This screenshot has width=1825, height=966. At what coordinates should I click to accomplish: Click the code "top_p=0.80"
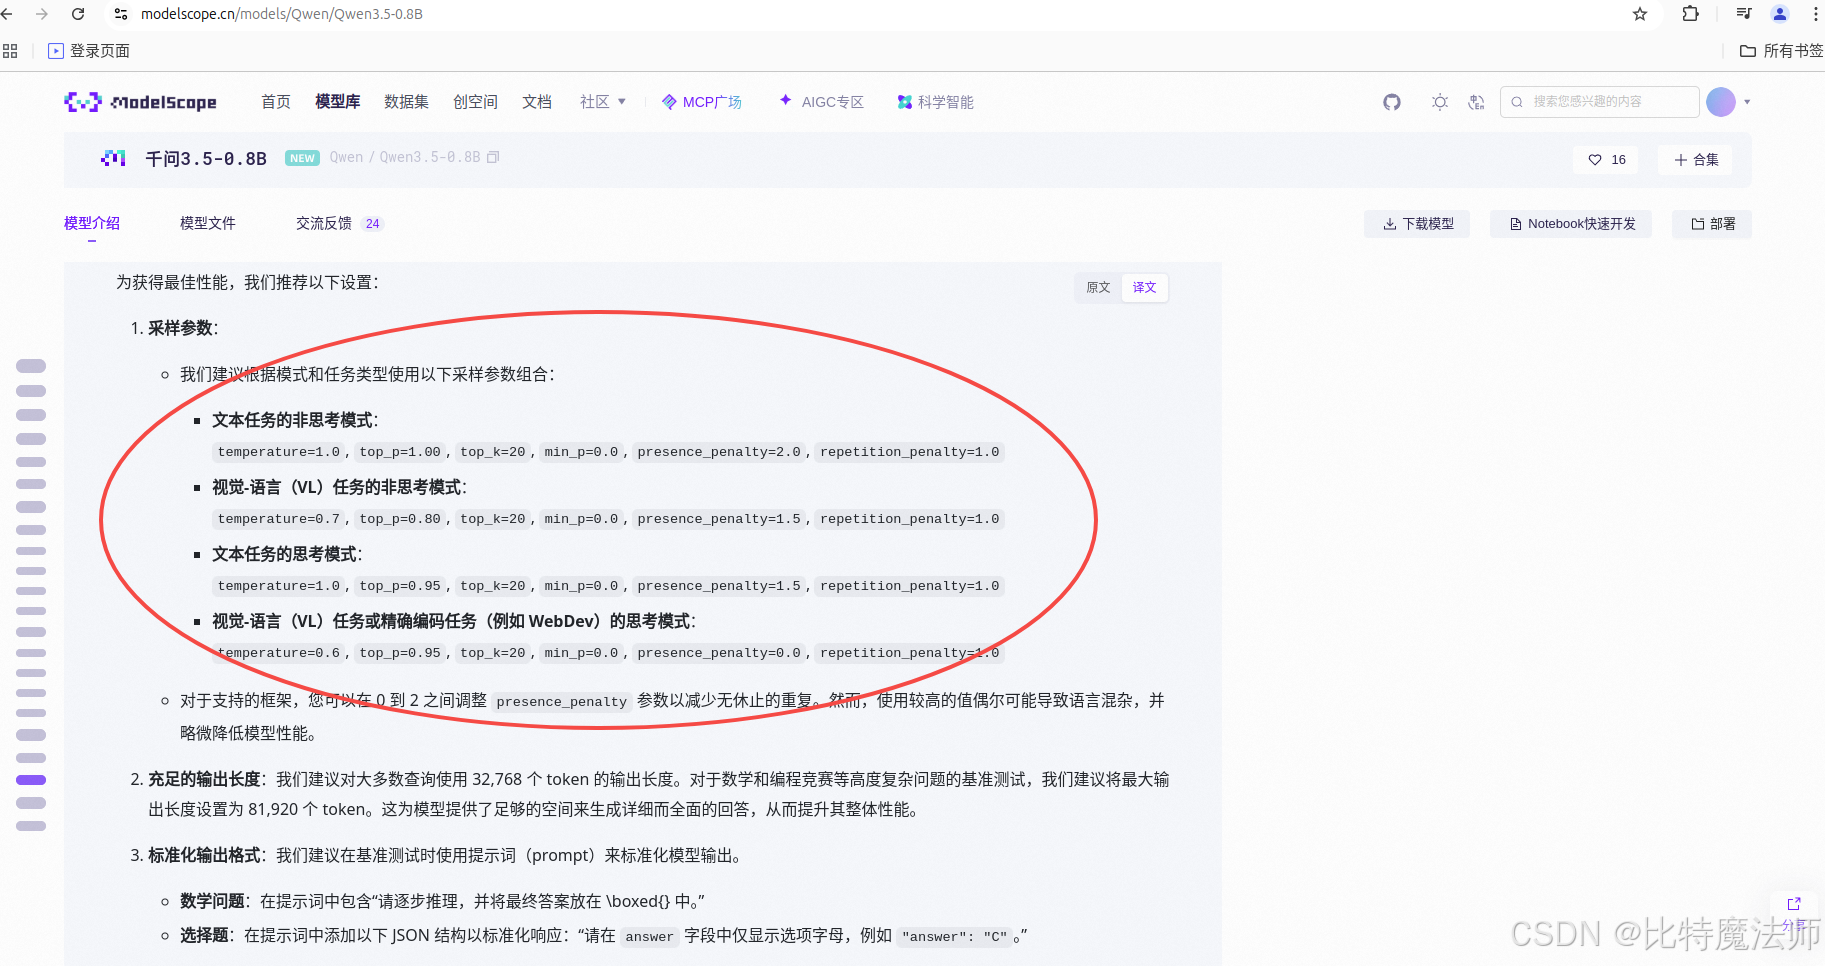click(400, 519)
